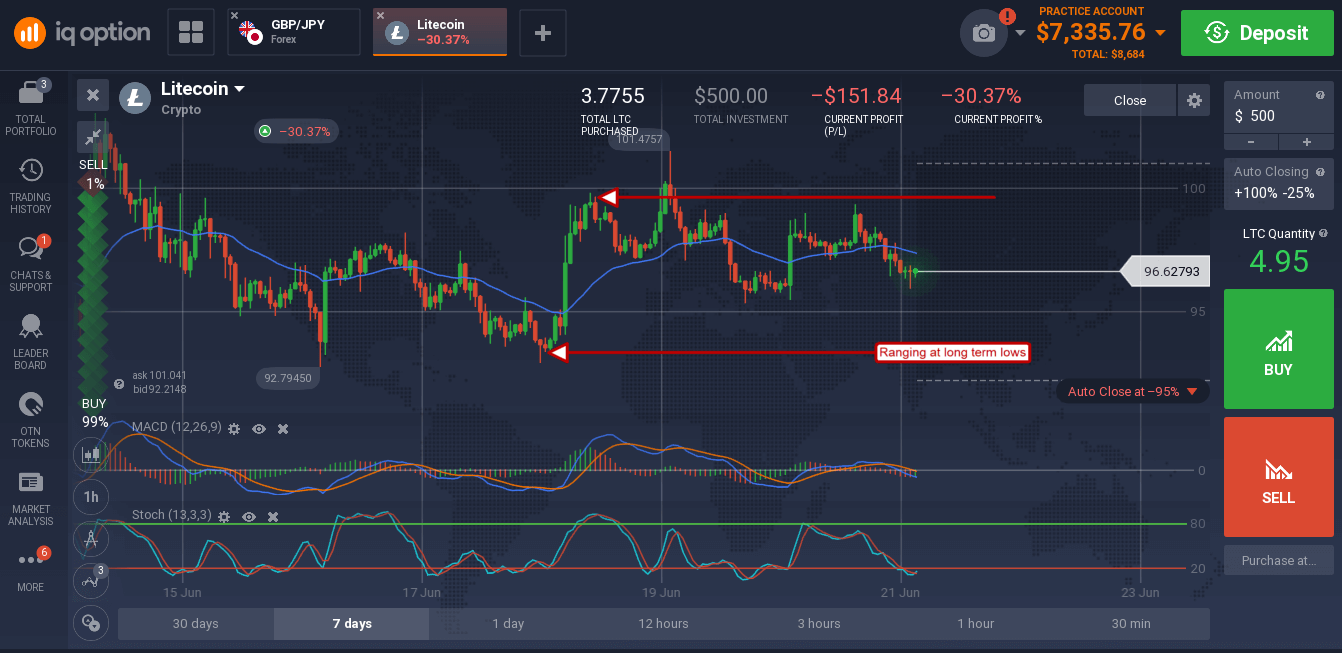
Task: Toggle MACD indicator visibility eye
Action: [x=259, y=428]
